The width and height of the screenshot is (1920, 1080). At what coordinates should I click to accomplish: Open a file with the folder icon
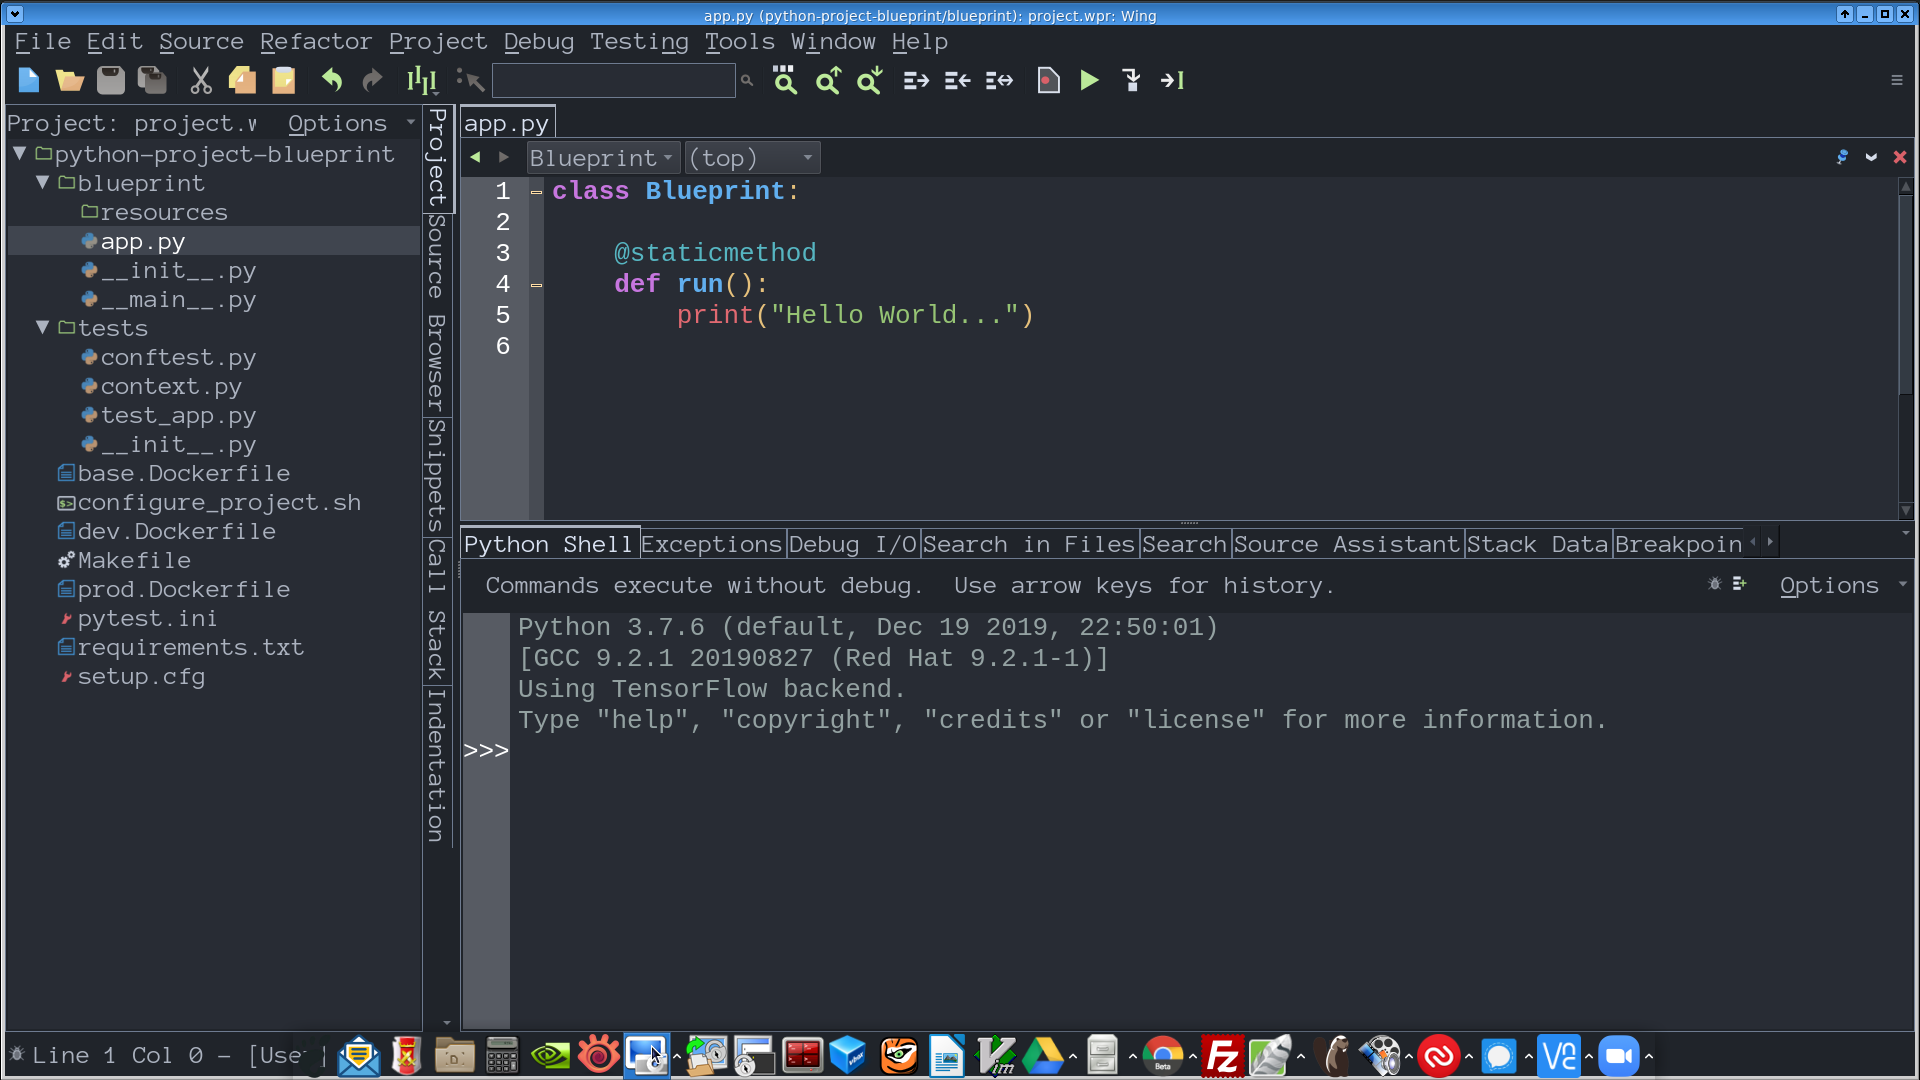click(x=69, y=80)
